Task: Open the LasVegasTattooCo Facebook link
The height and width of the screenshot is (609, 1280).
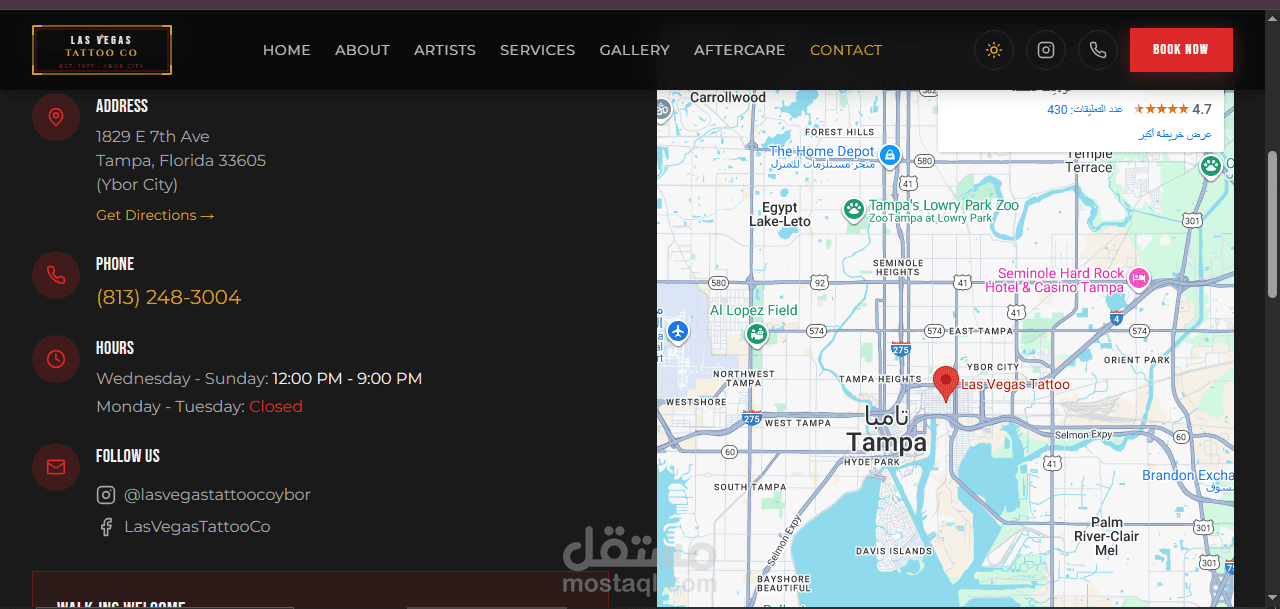Action: click(x=197, y=527)
